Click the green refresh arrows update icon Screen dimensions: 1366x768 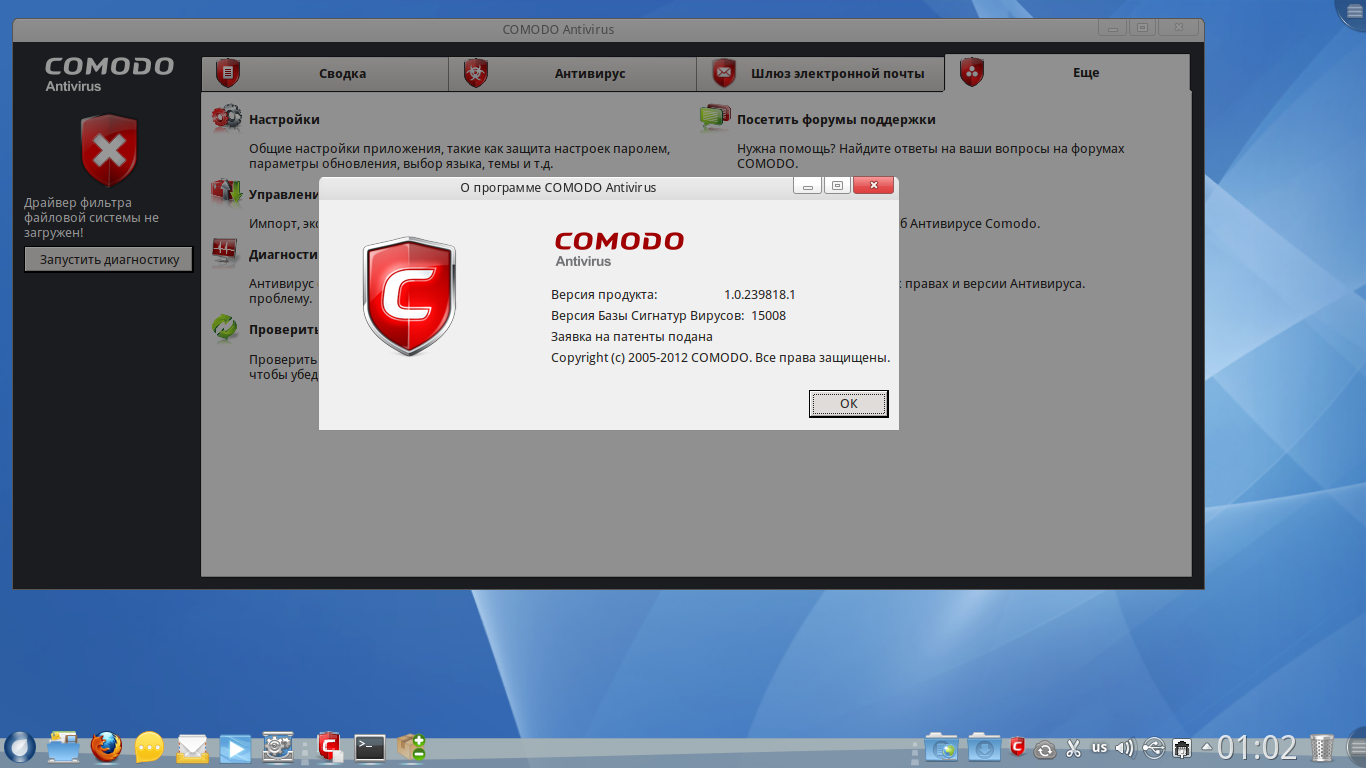(x=225, y=327)
